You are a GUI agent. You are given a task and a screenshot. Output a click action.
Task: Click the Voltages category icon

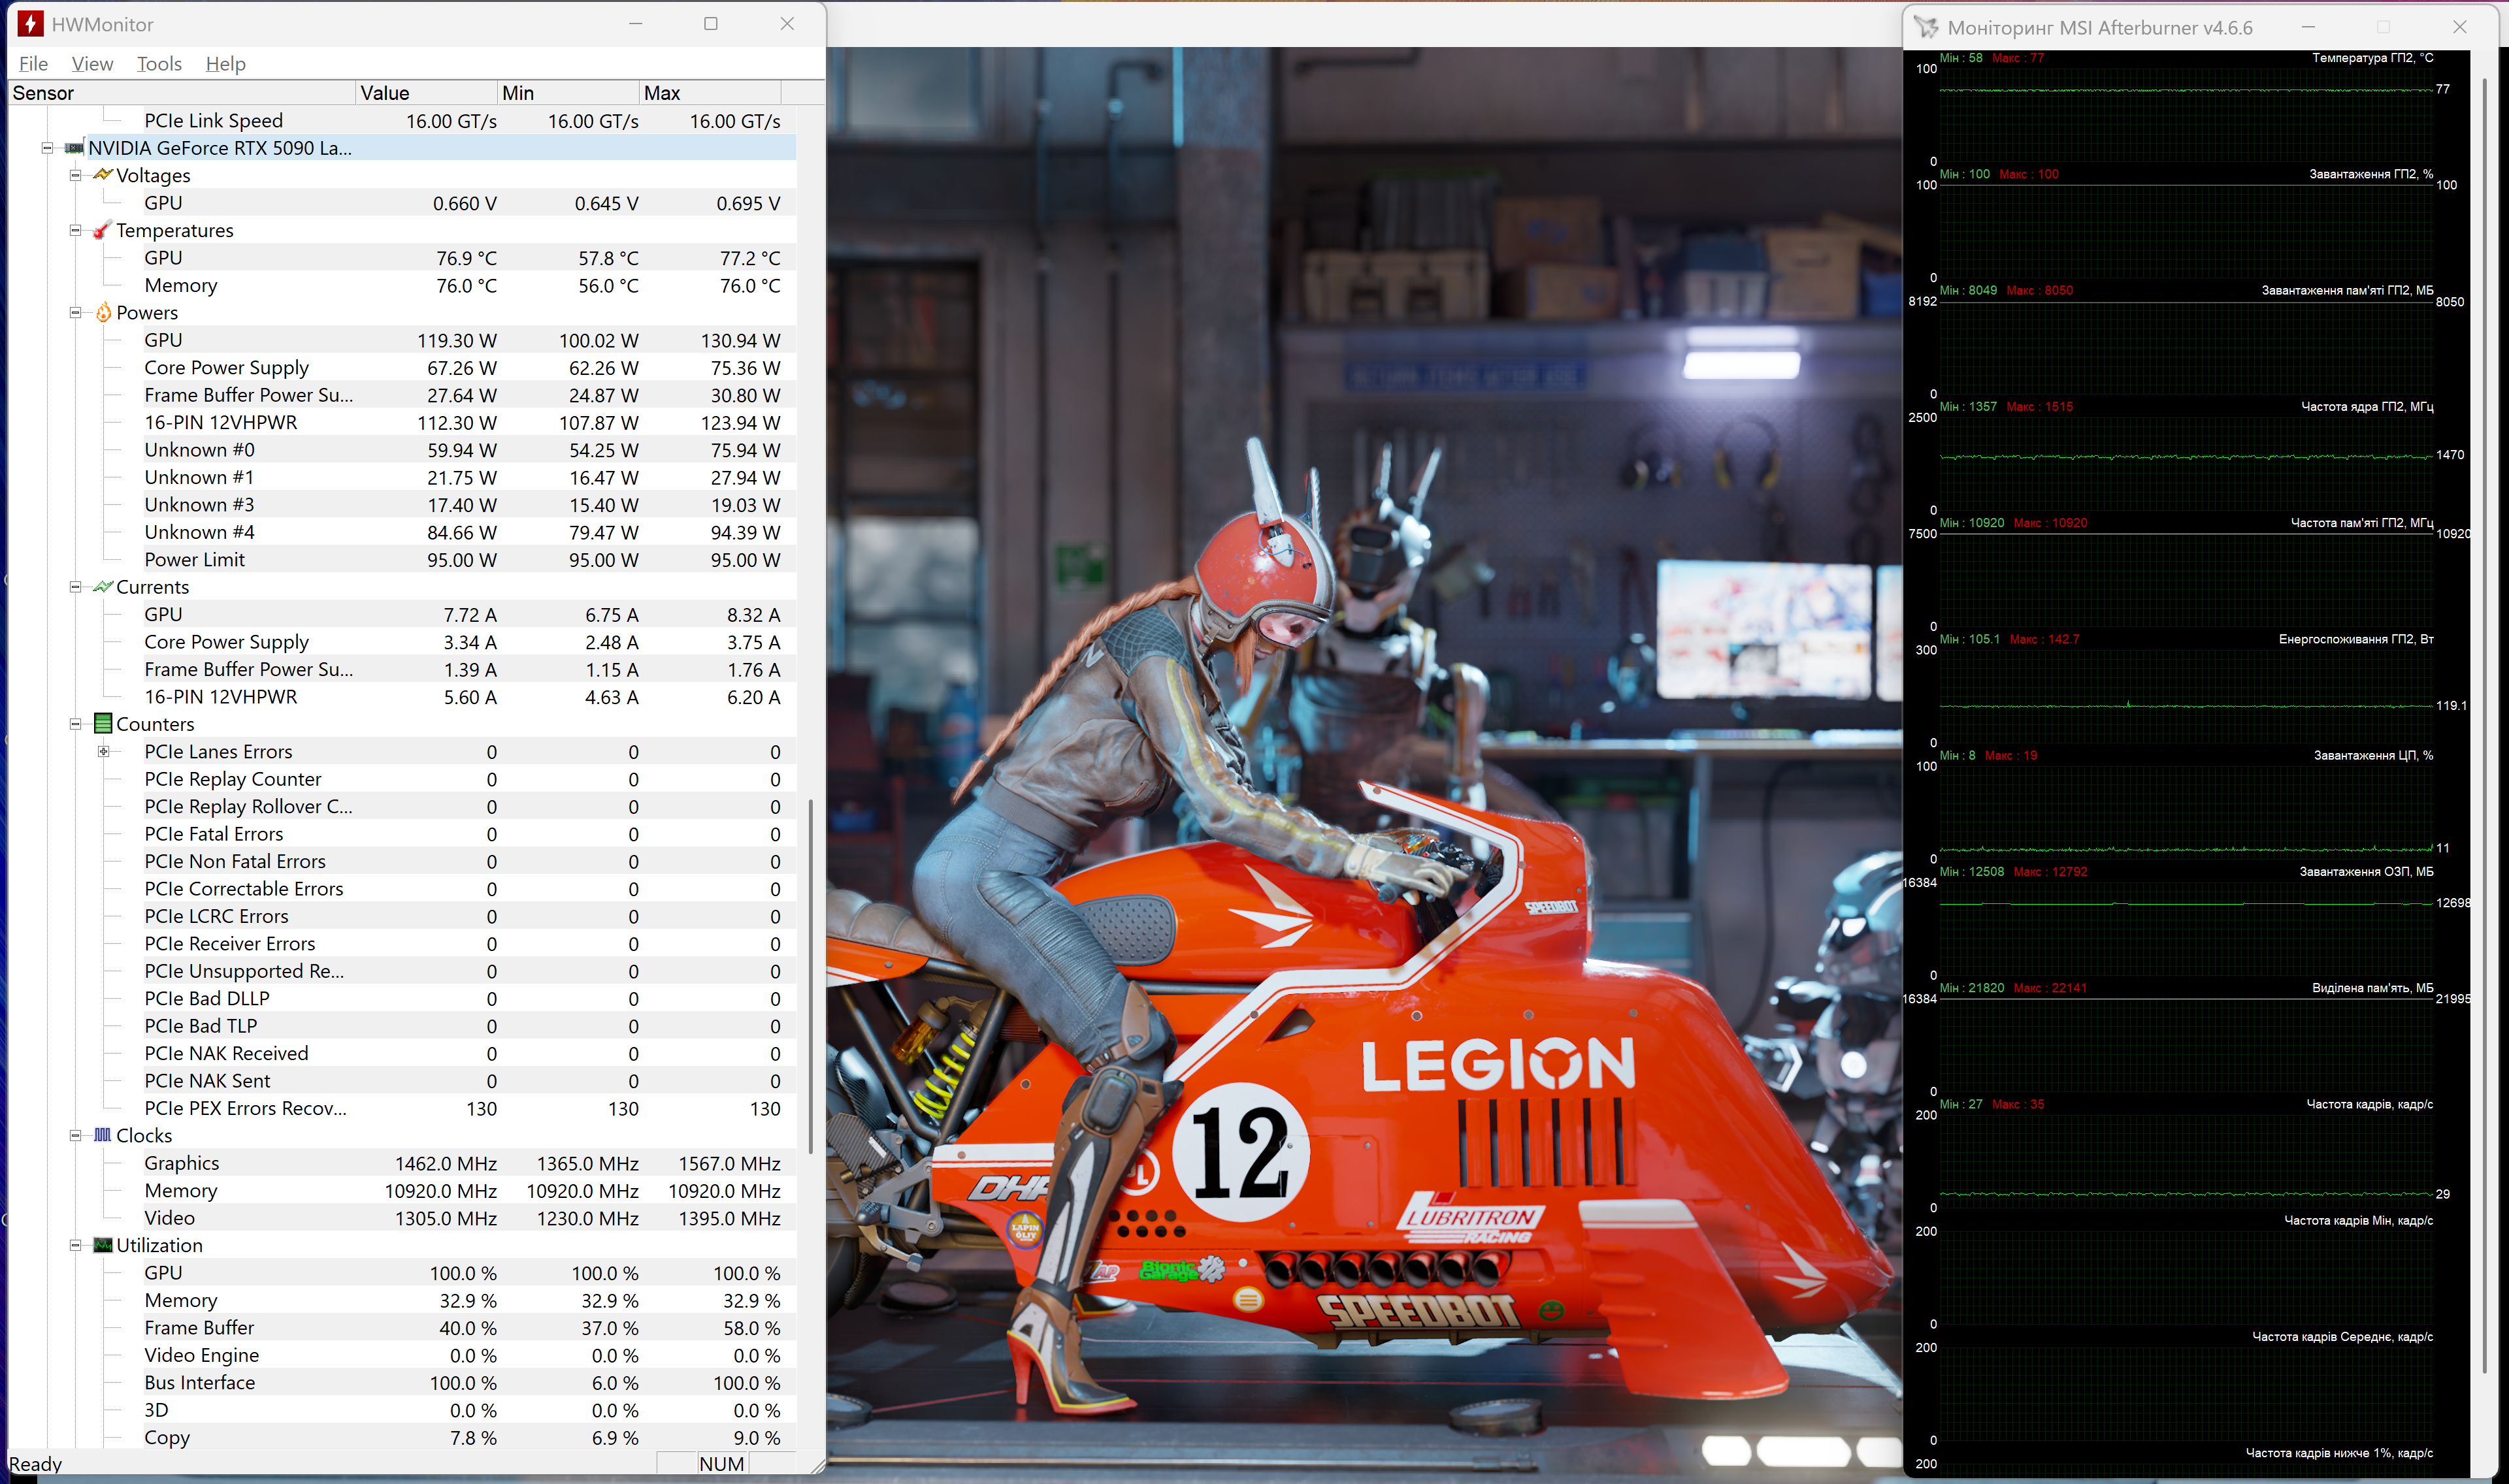point(102,175)
